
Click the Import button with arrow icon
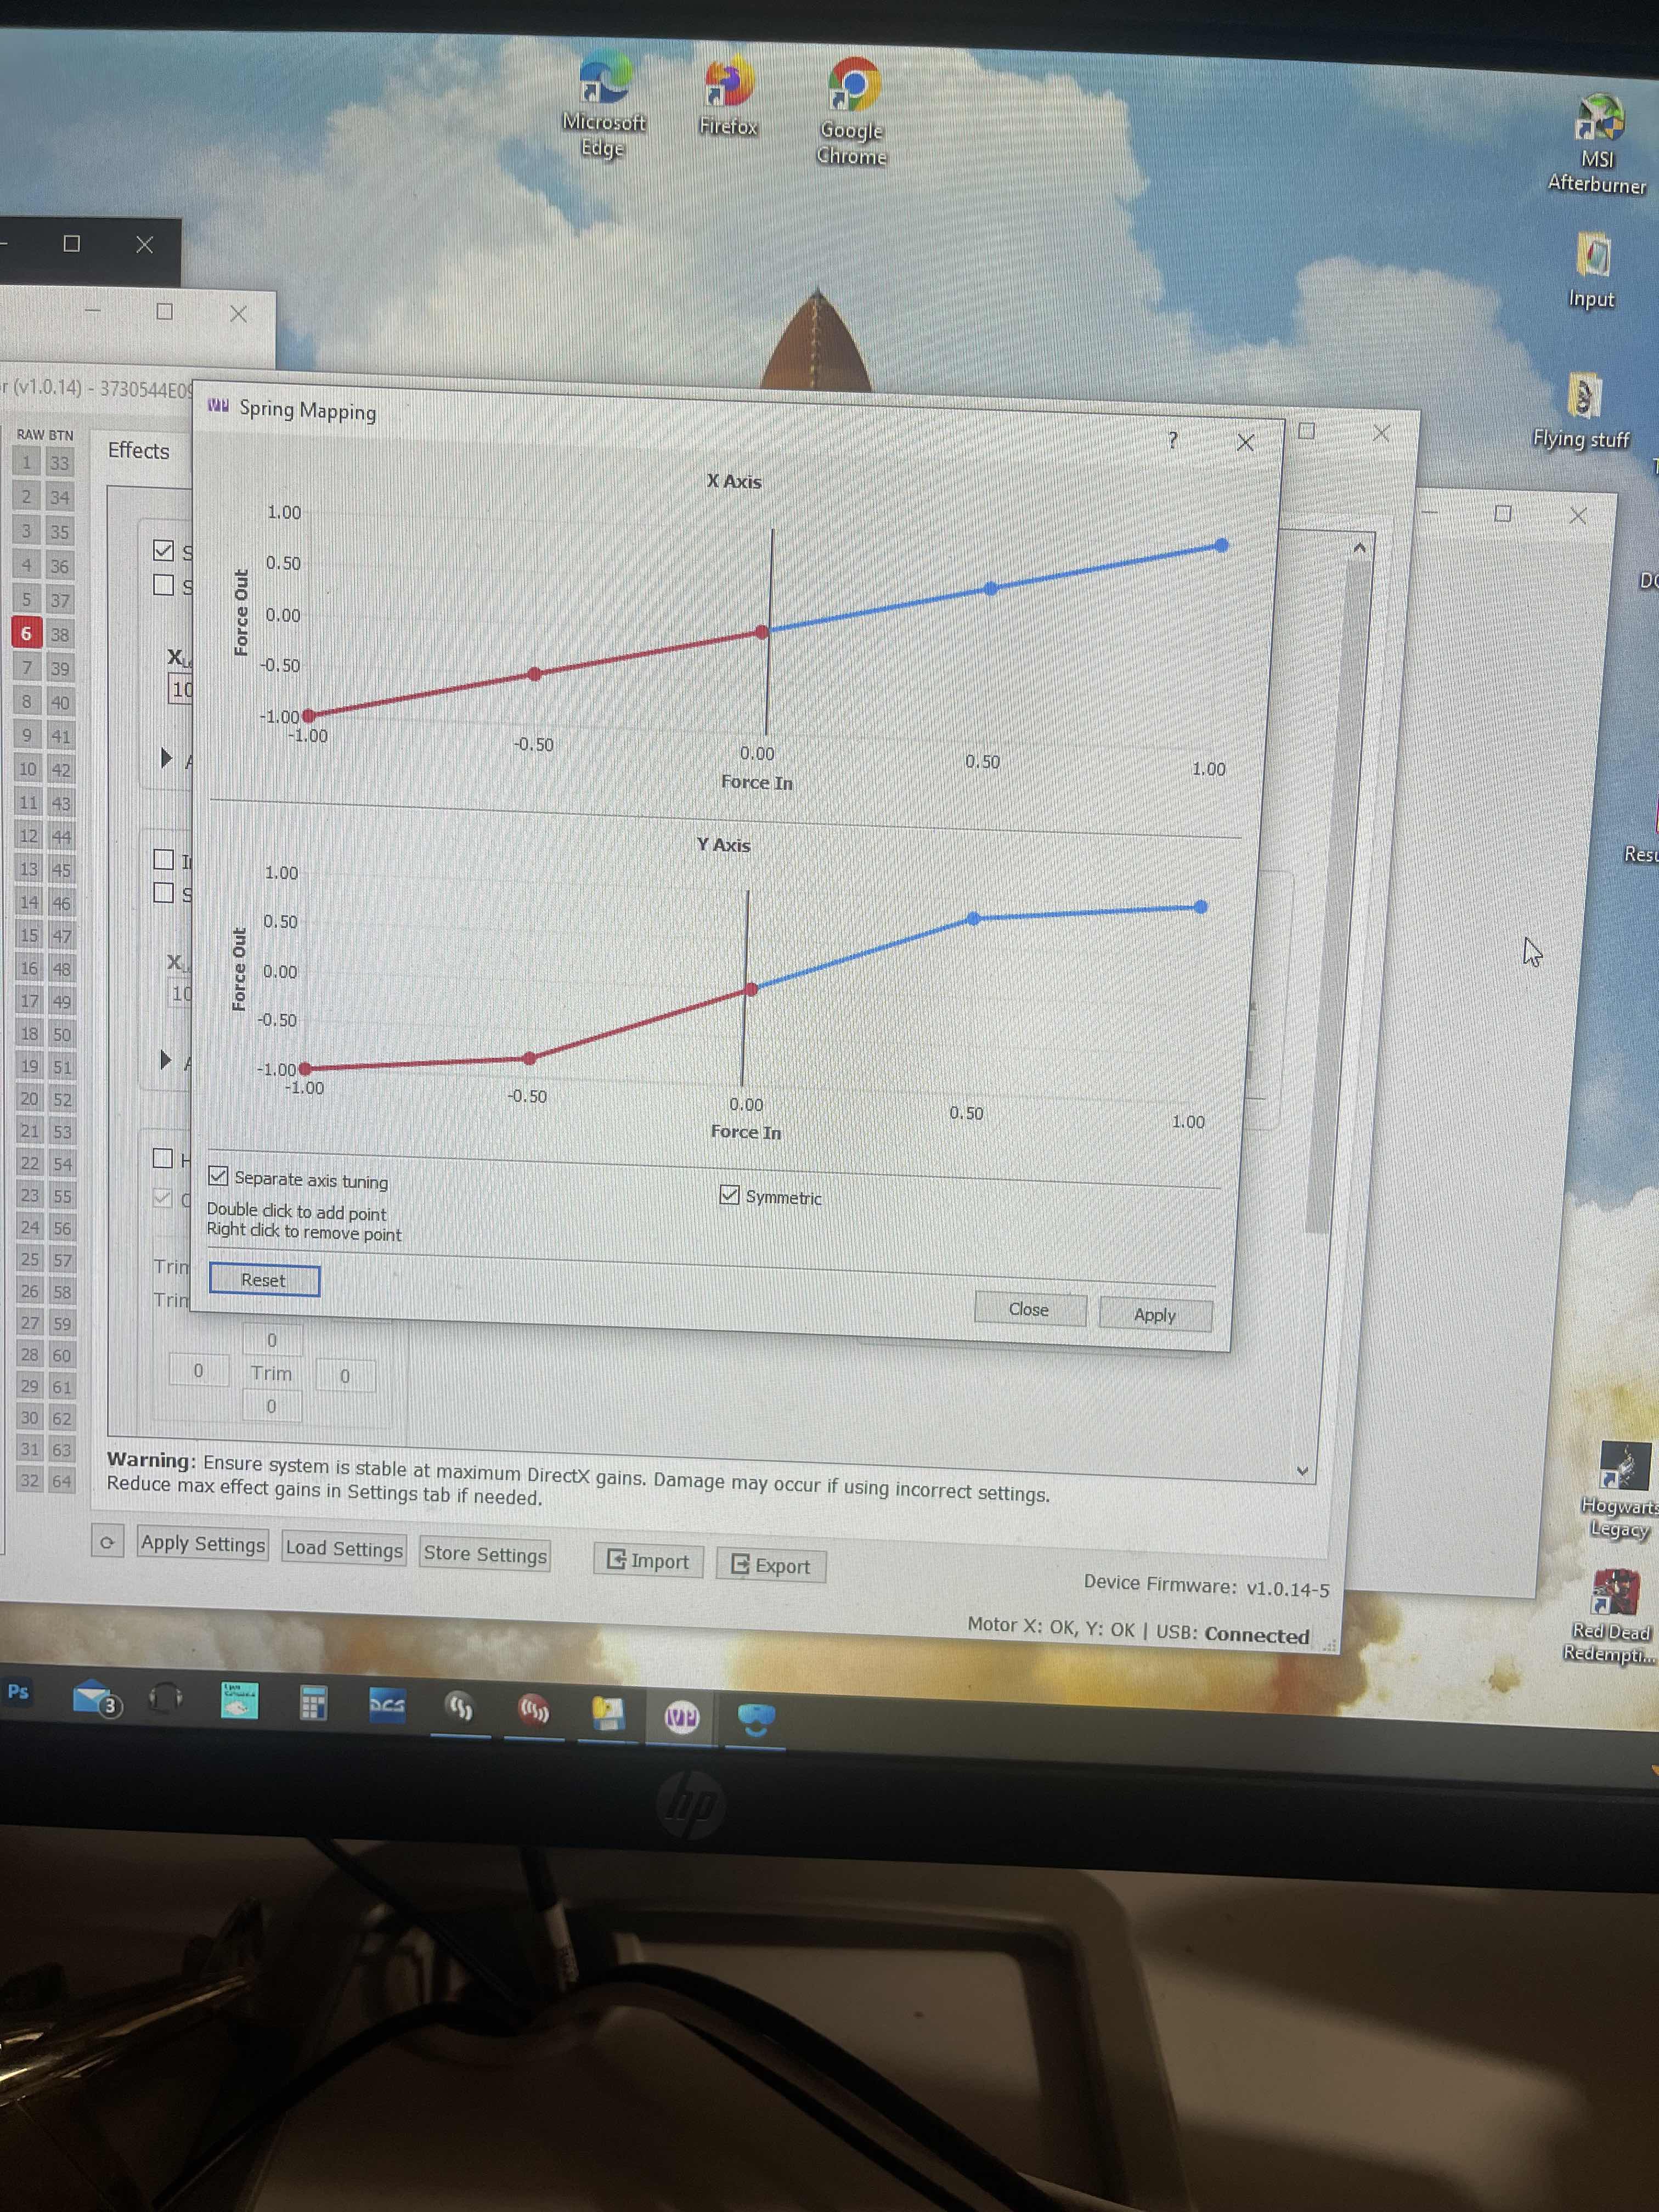[648, 1561]
